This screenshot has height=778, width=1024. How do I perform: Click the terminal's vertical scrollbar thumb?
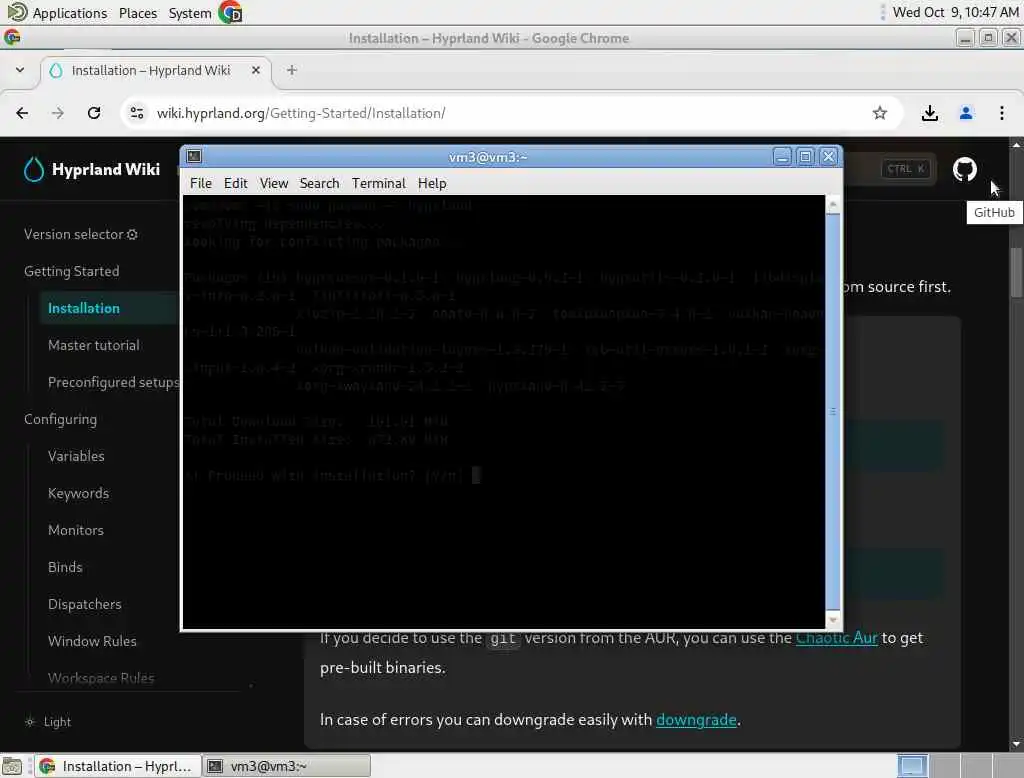coord(833,412)
